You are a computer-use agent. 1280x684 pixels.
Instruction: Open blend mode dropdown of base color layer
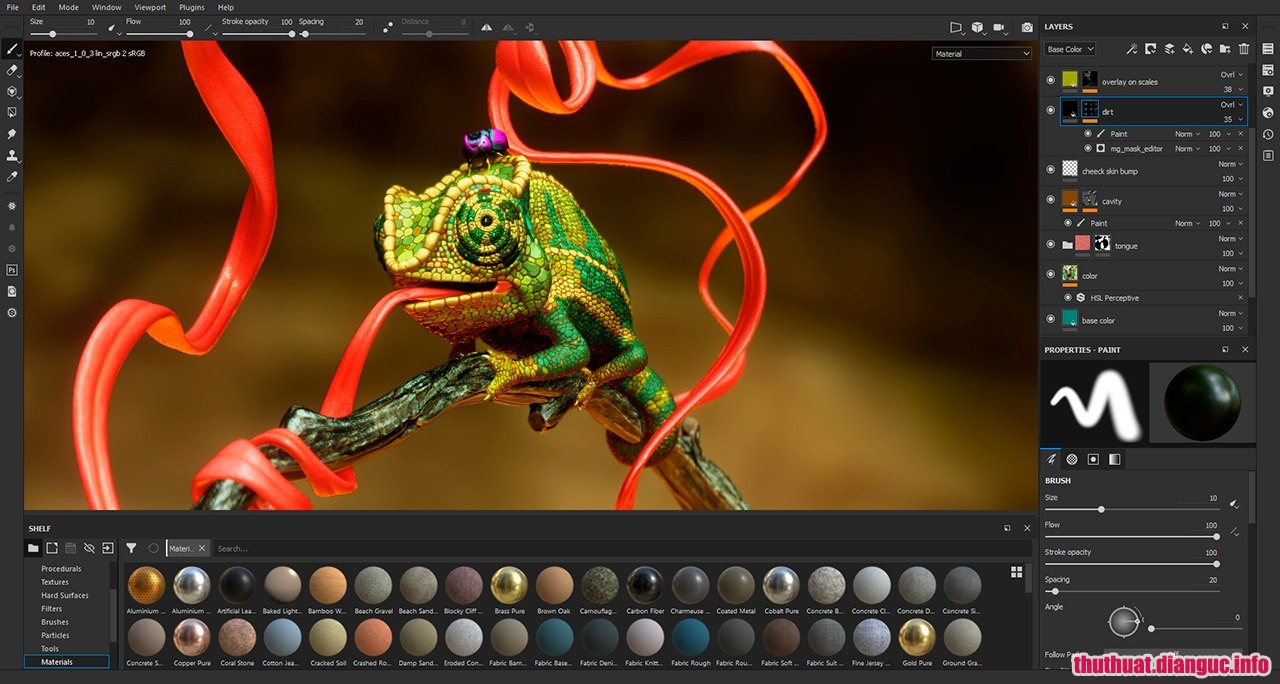tap(1232, 313)
